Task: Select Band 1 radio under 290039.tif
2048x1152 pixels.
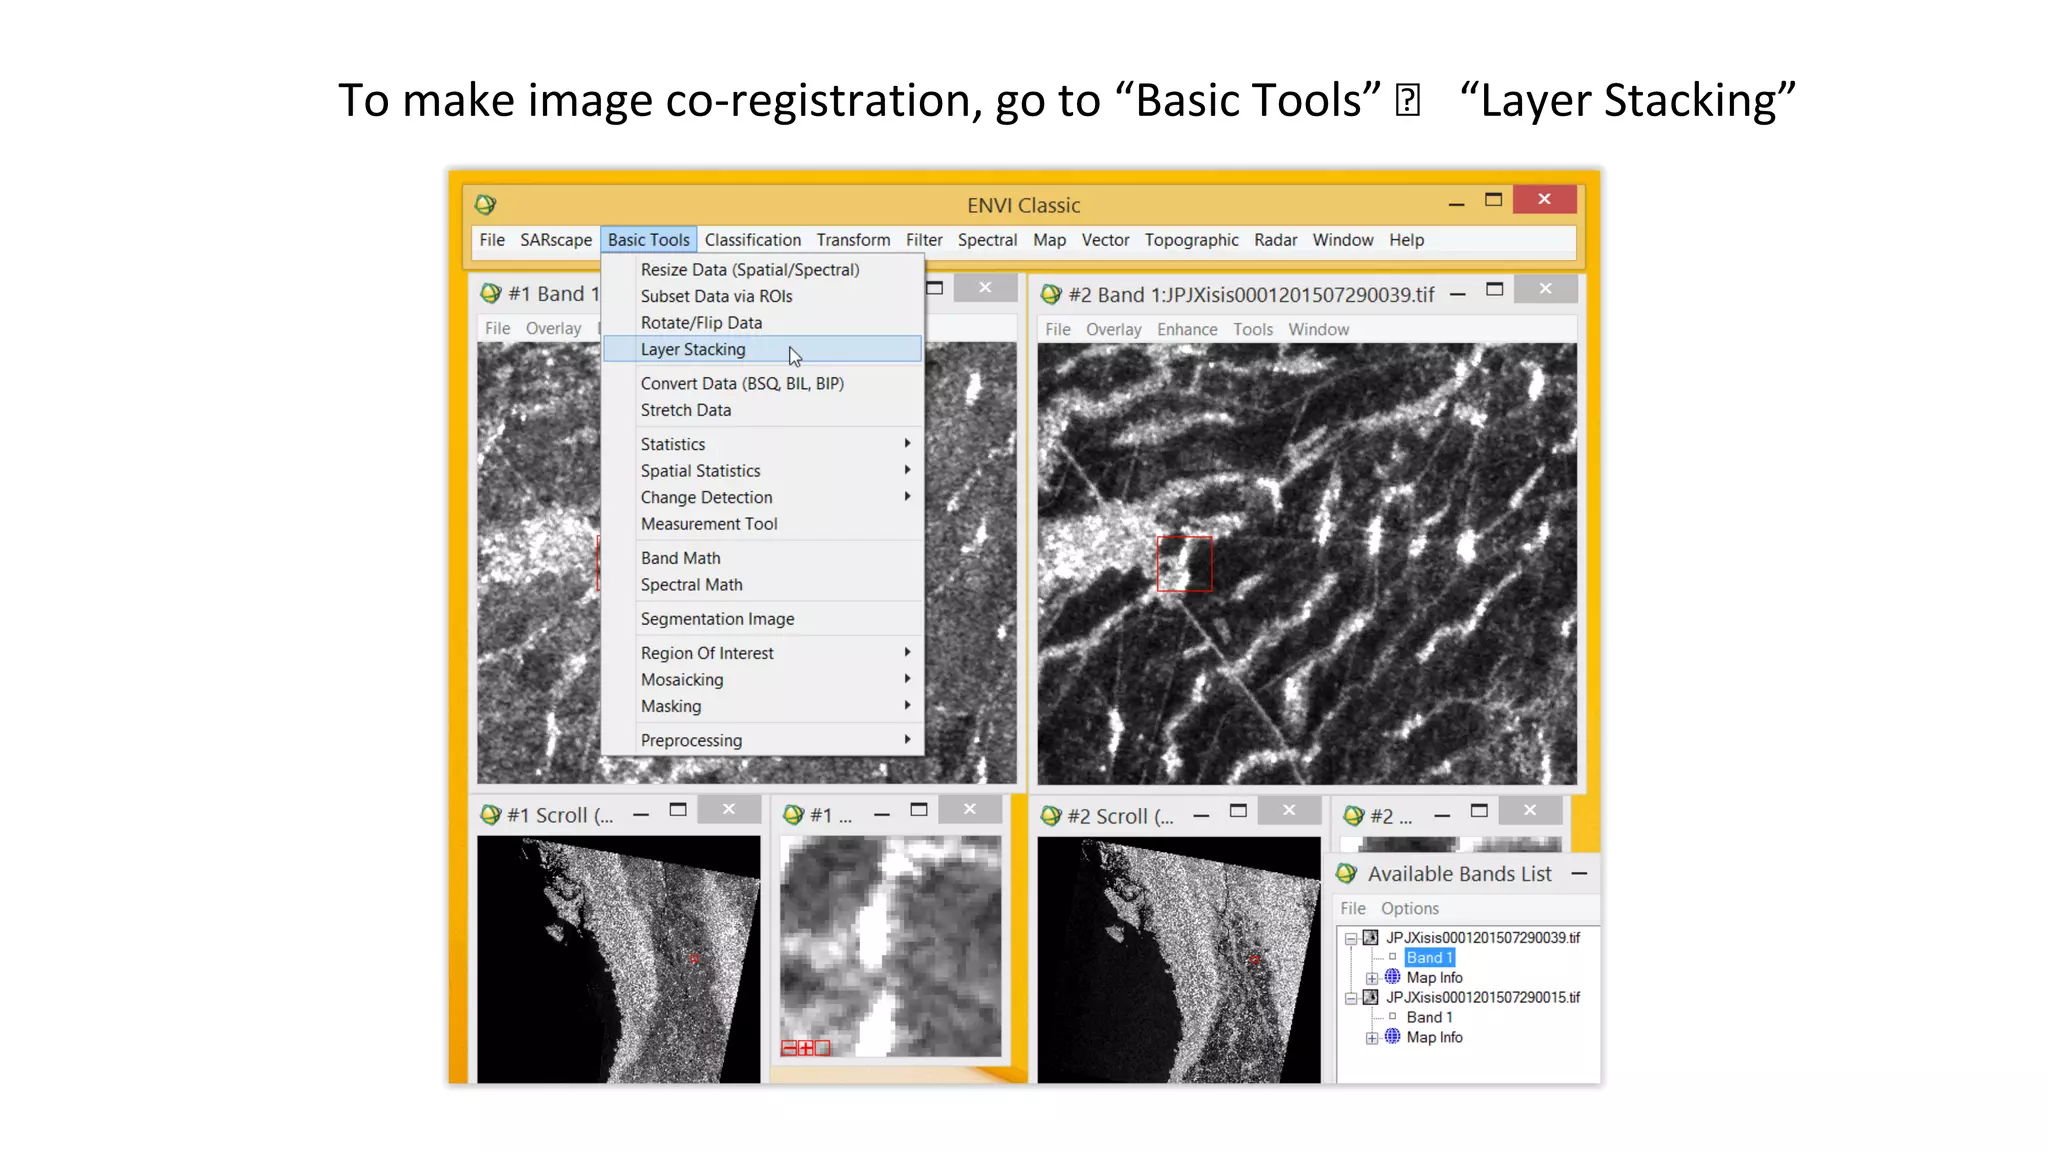Action: click(x=1392, y=957)
